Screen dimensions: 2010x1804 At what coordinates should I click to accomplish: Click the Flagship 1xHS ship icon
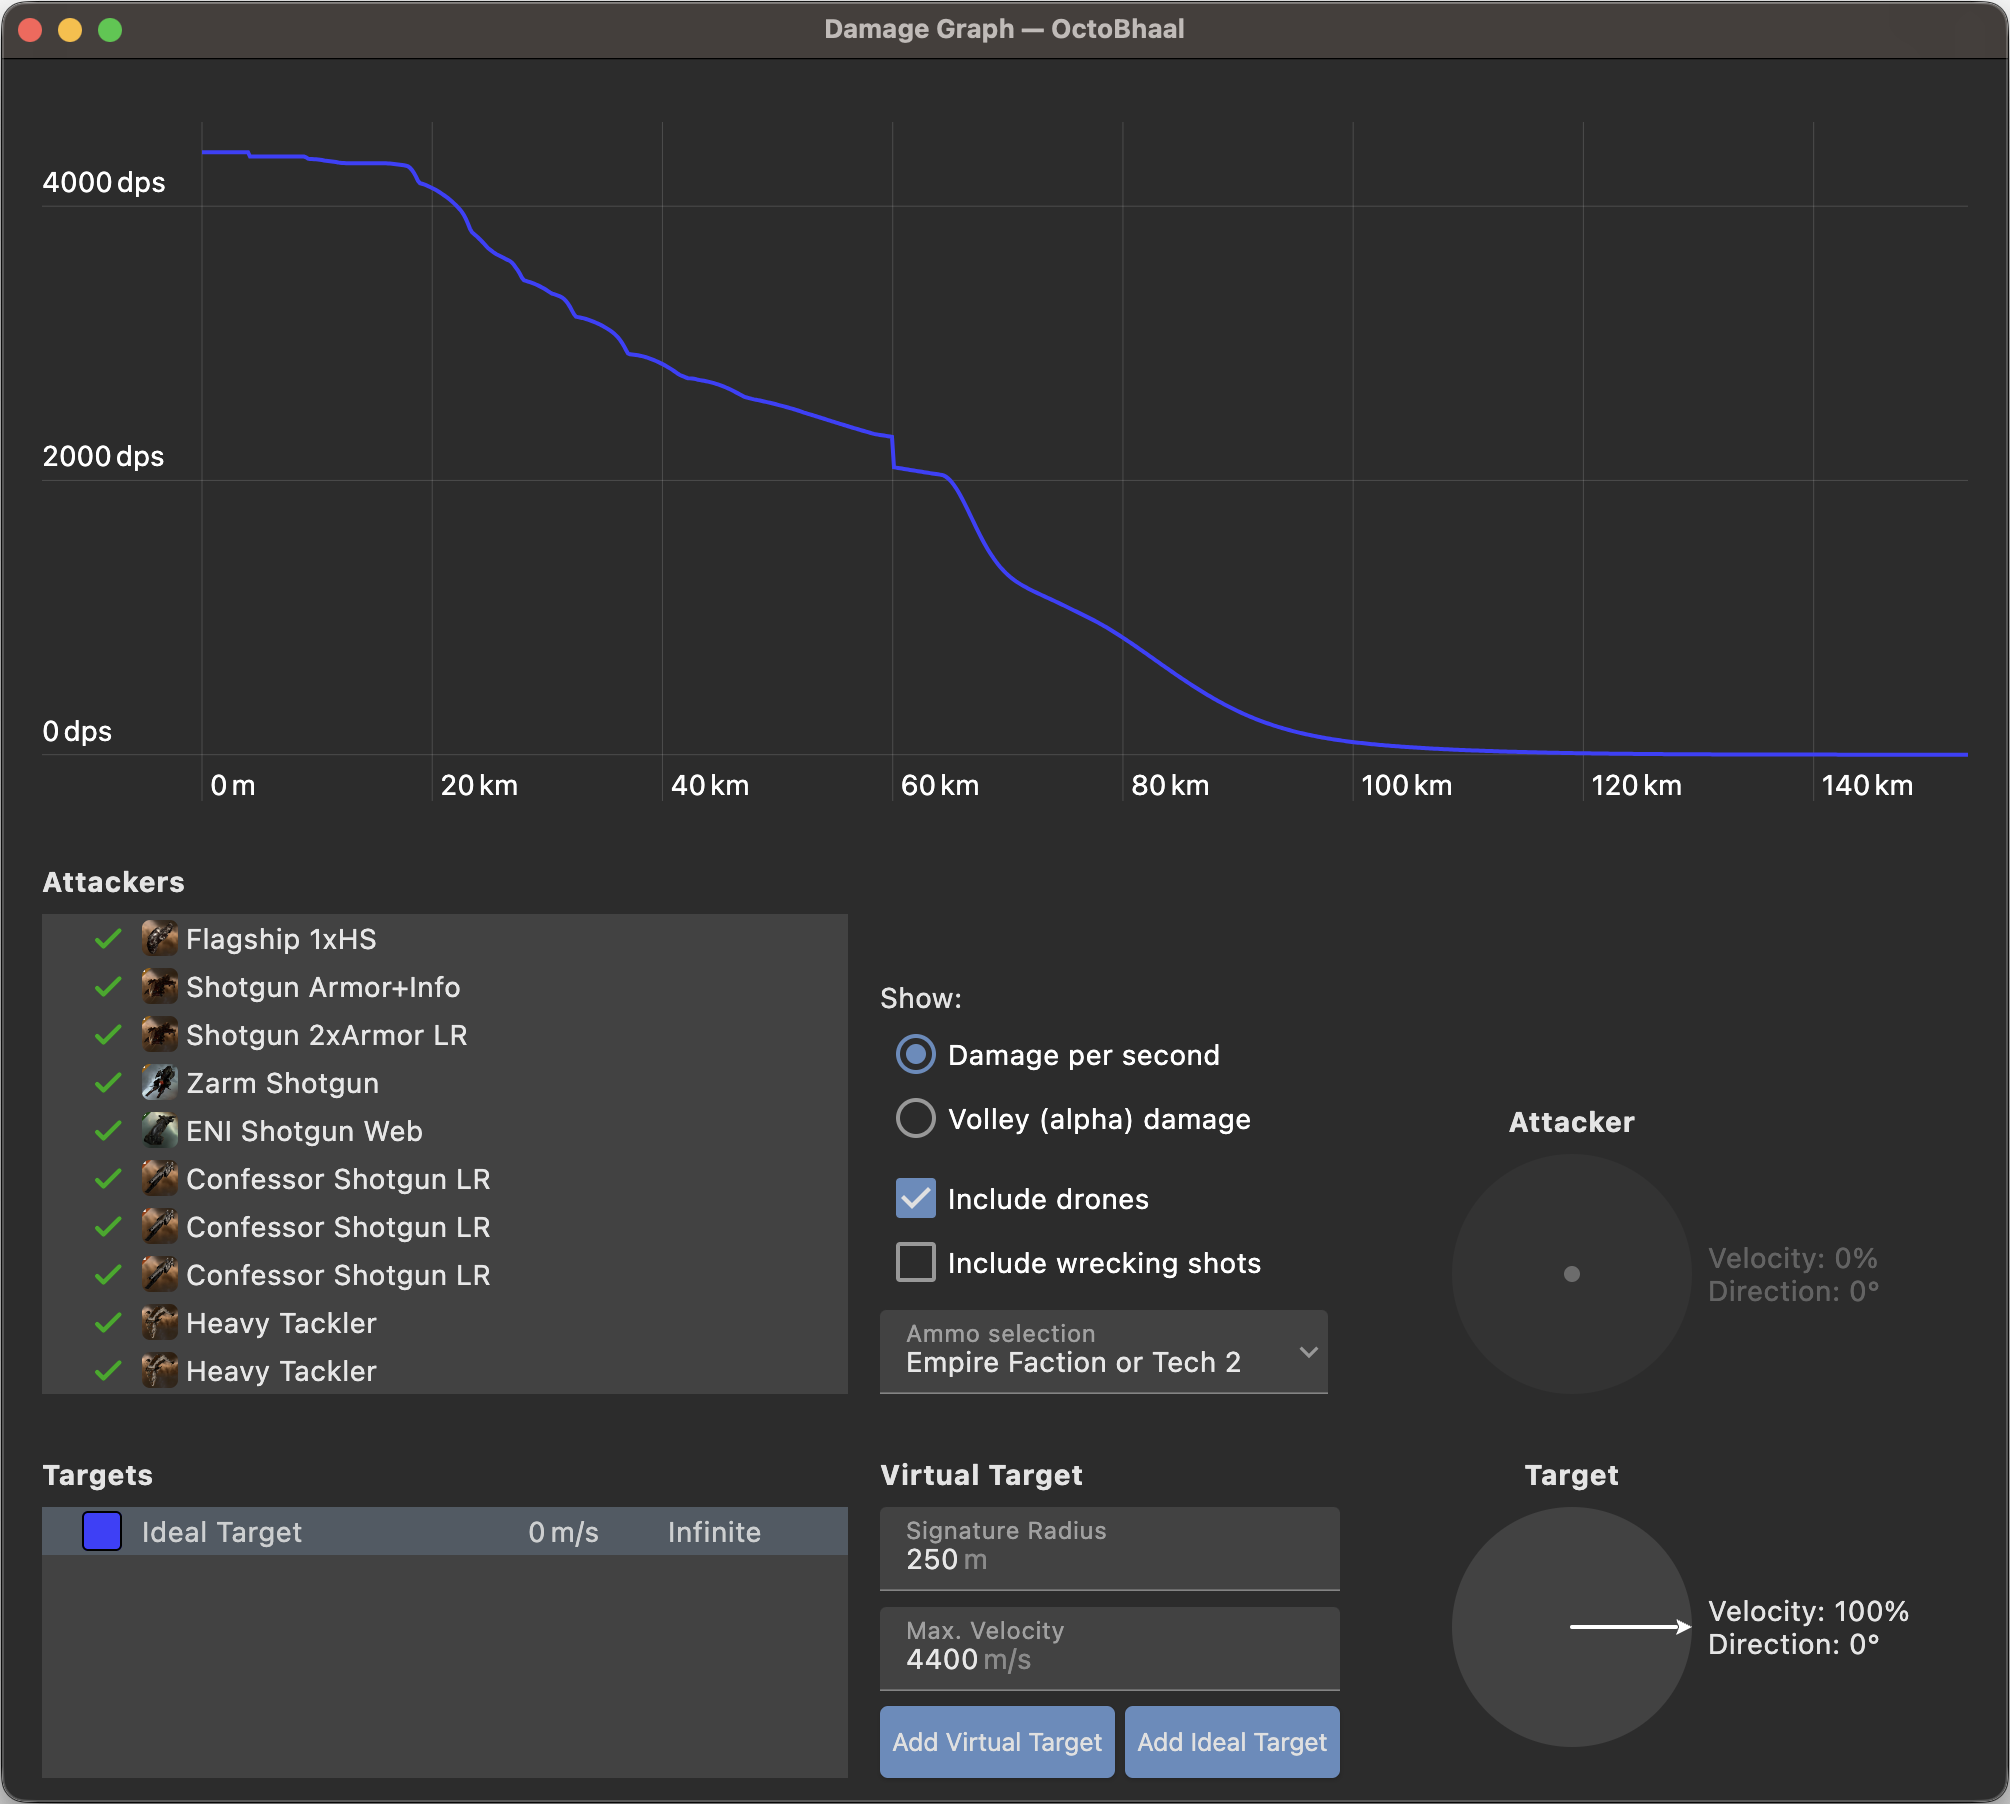pyautogui.click(x=159, y=939)
